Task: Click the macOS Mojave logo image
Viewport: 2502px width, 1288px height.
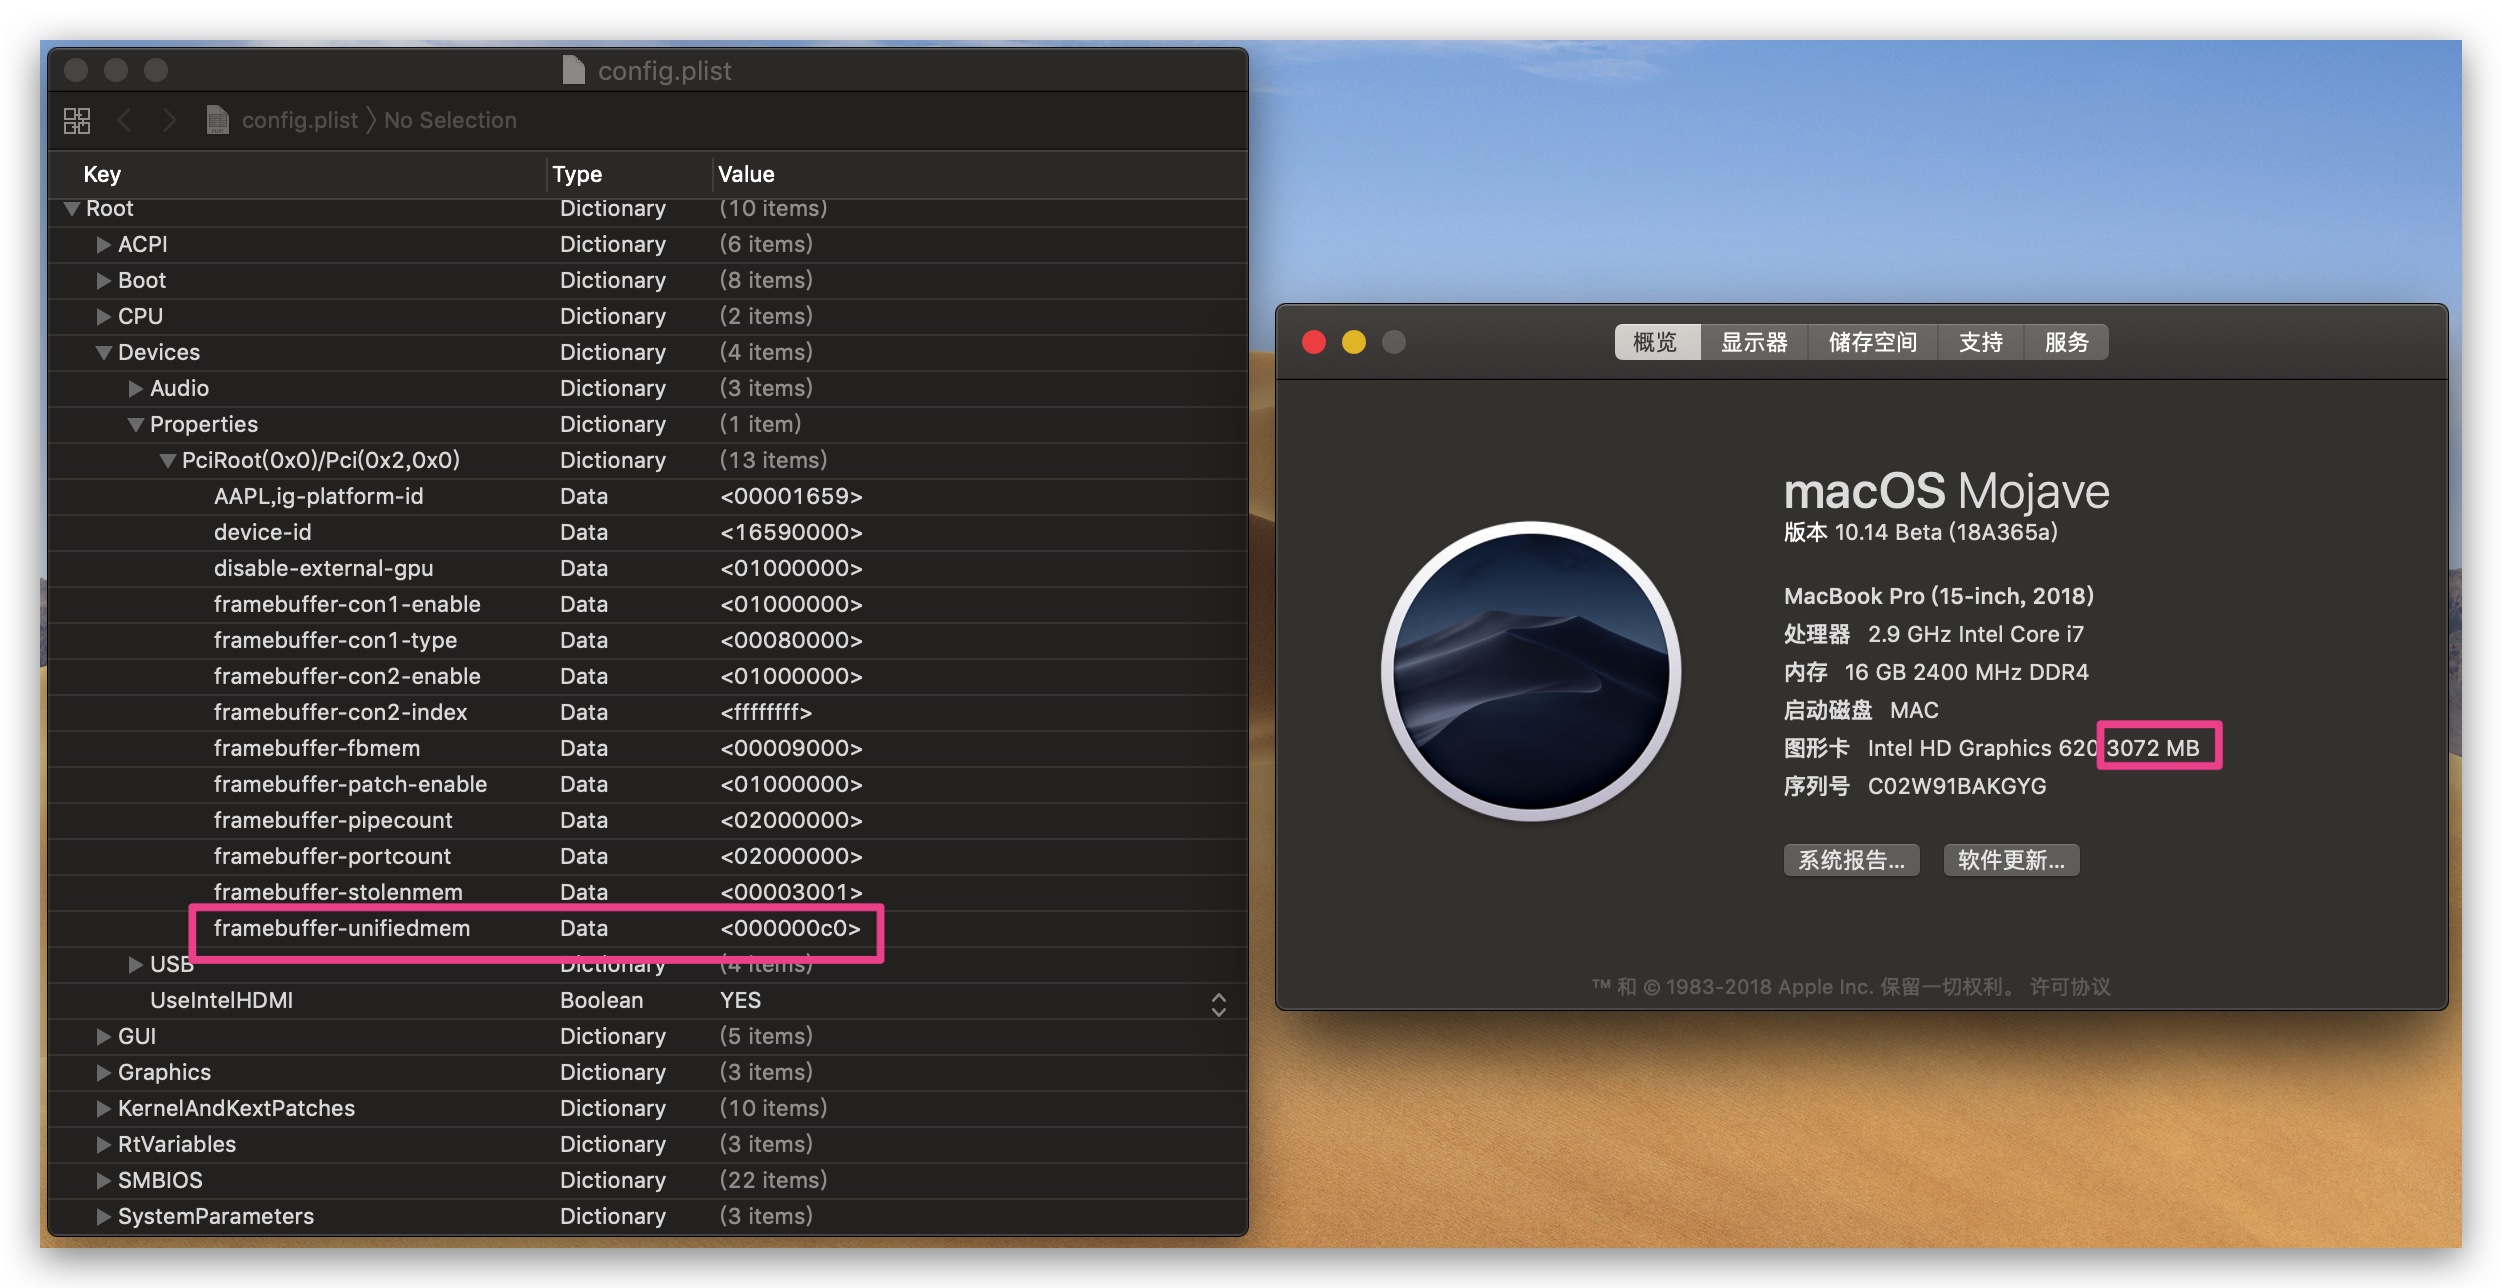Action: pyautogui.click(x=1531, y=670)
